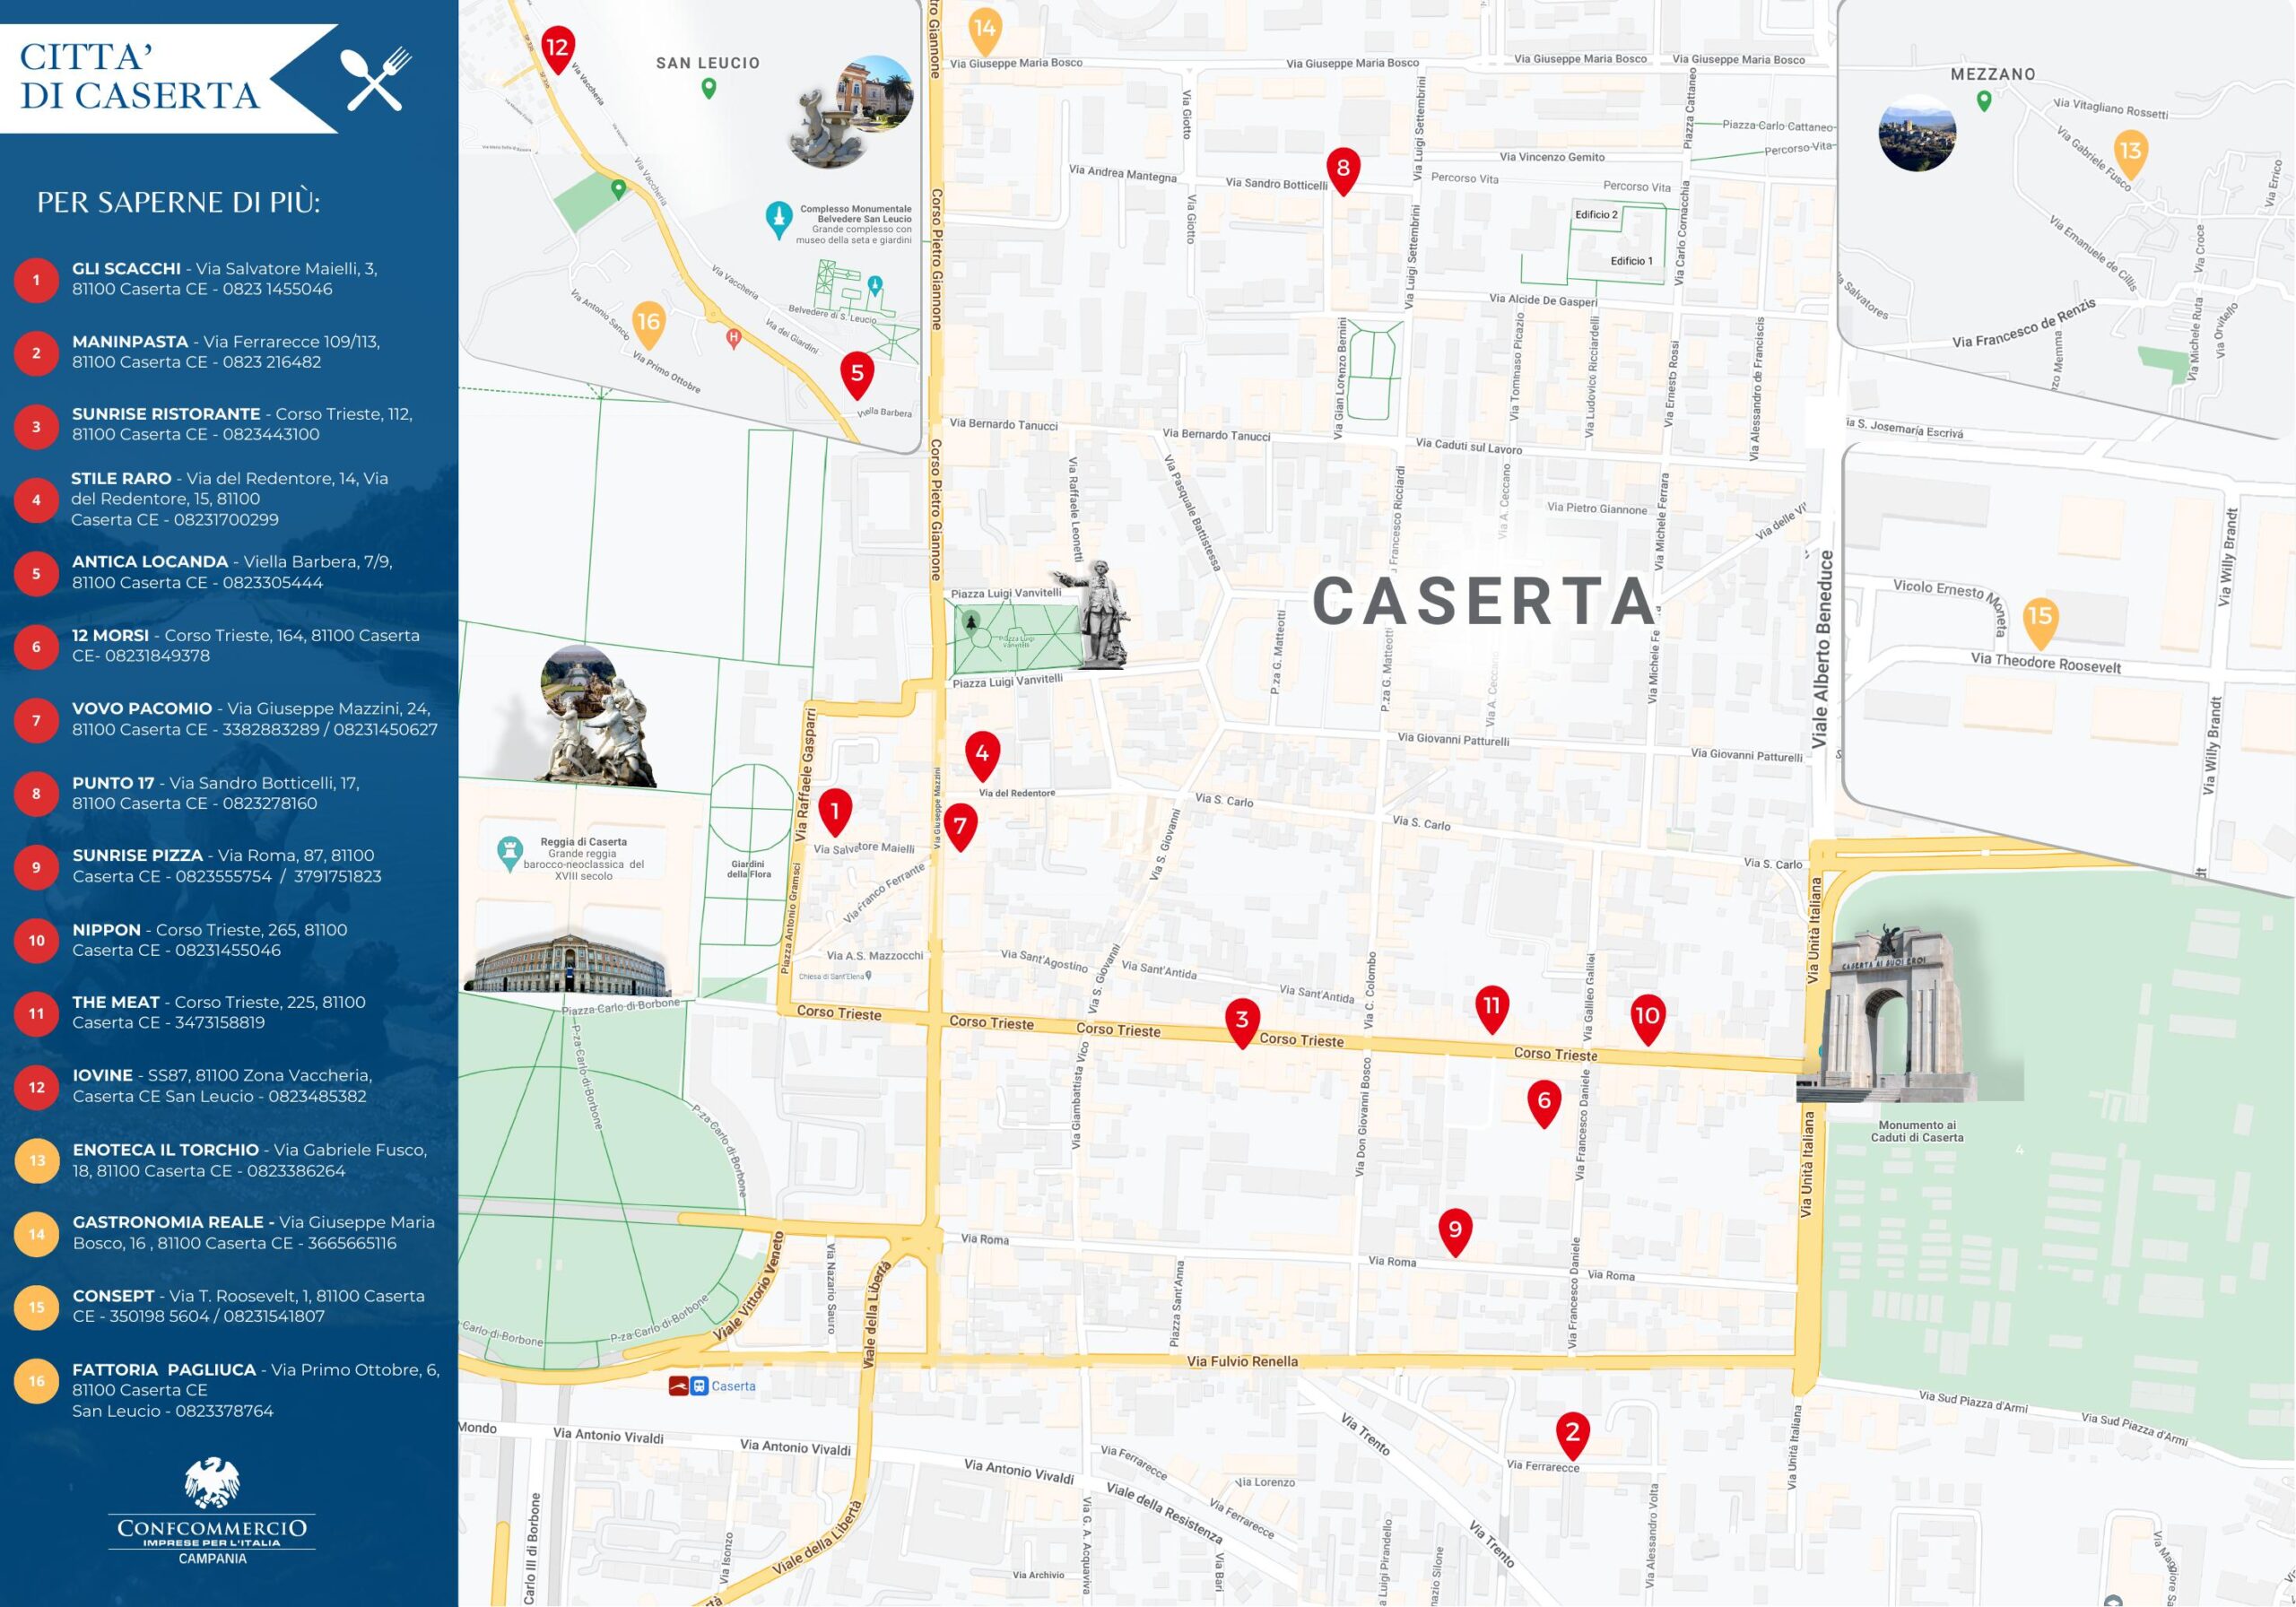The width and height of the screenshot is (2296, 1607).
Task: Click Reggia di Caserta castle icon
Action: 510,852
